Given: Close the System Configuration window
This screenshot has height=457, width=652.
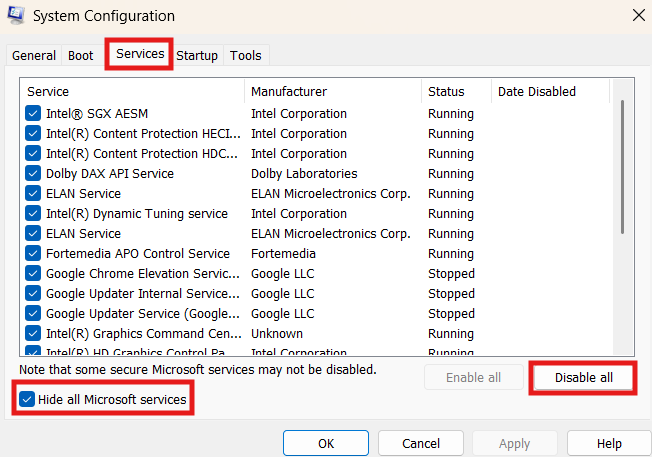Looking at the screenshot, I should point(638,15).
